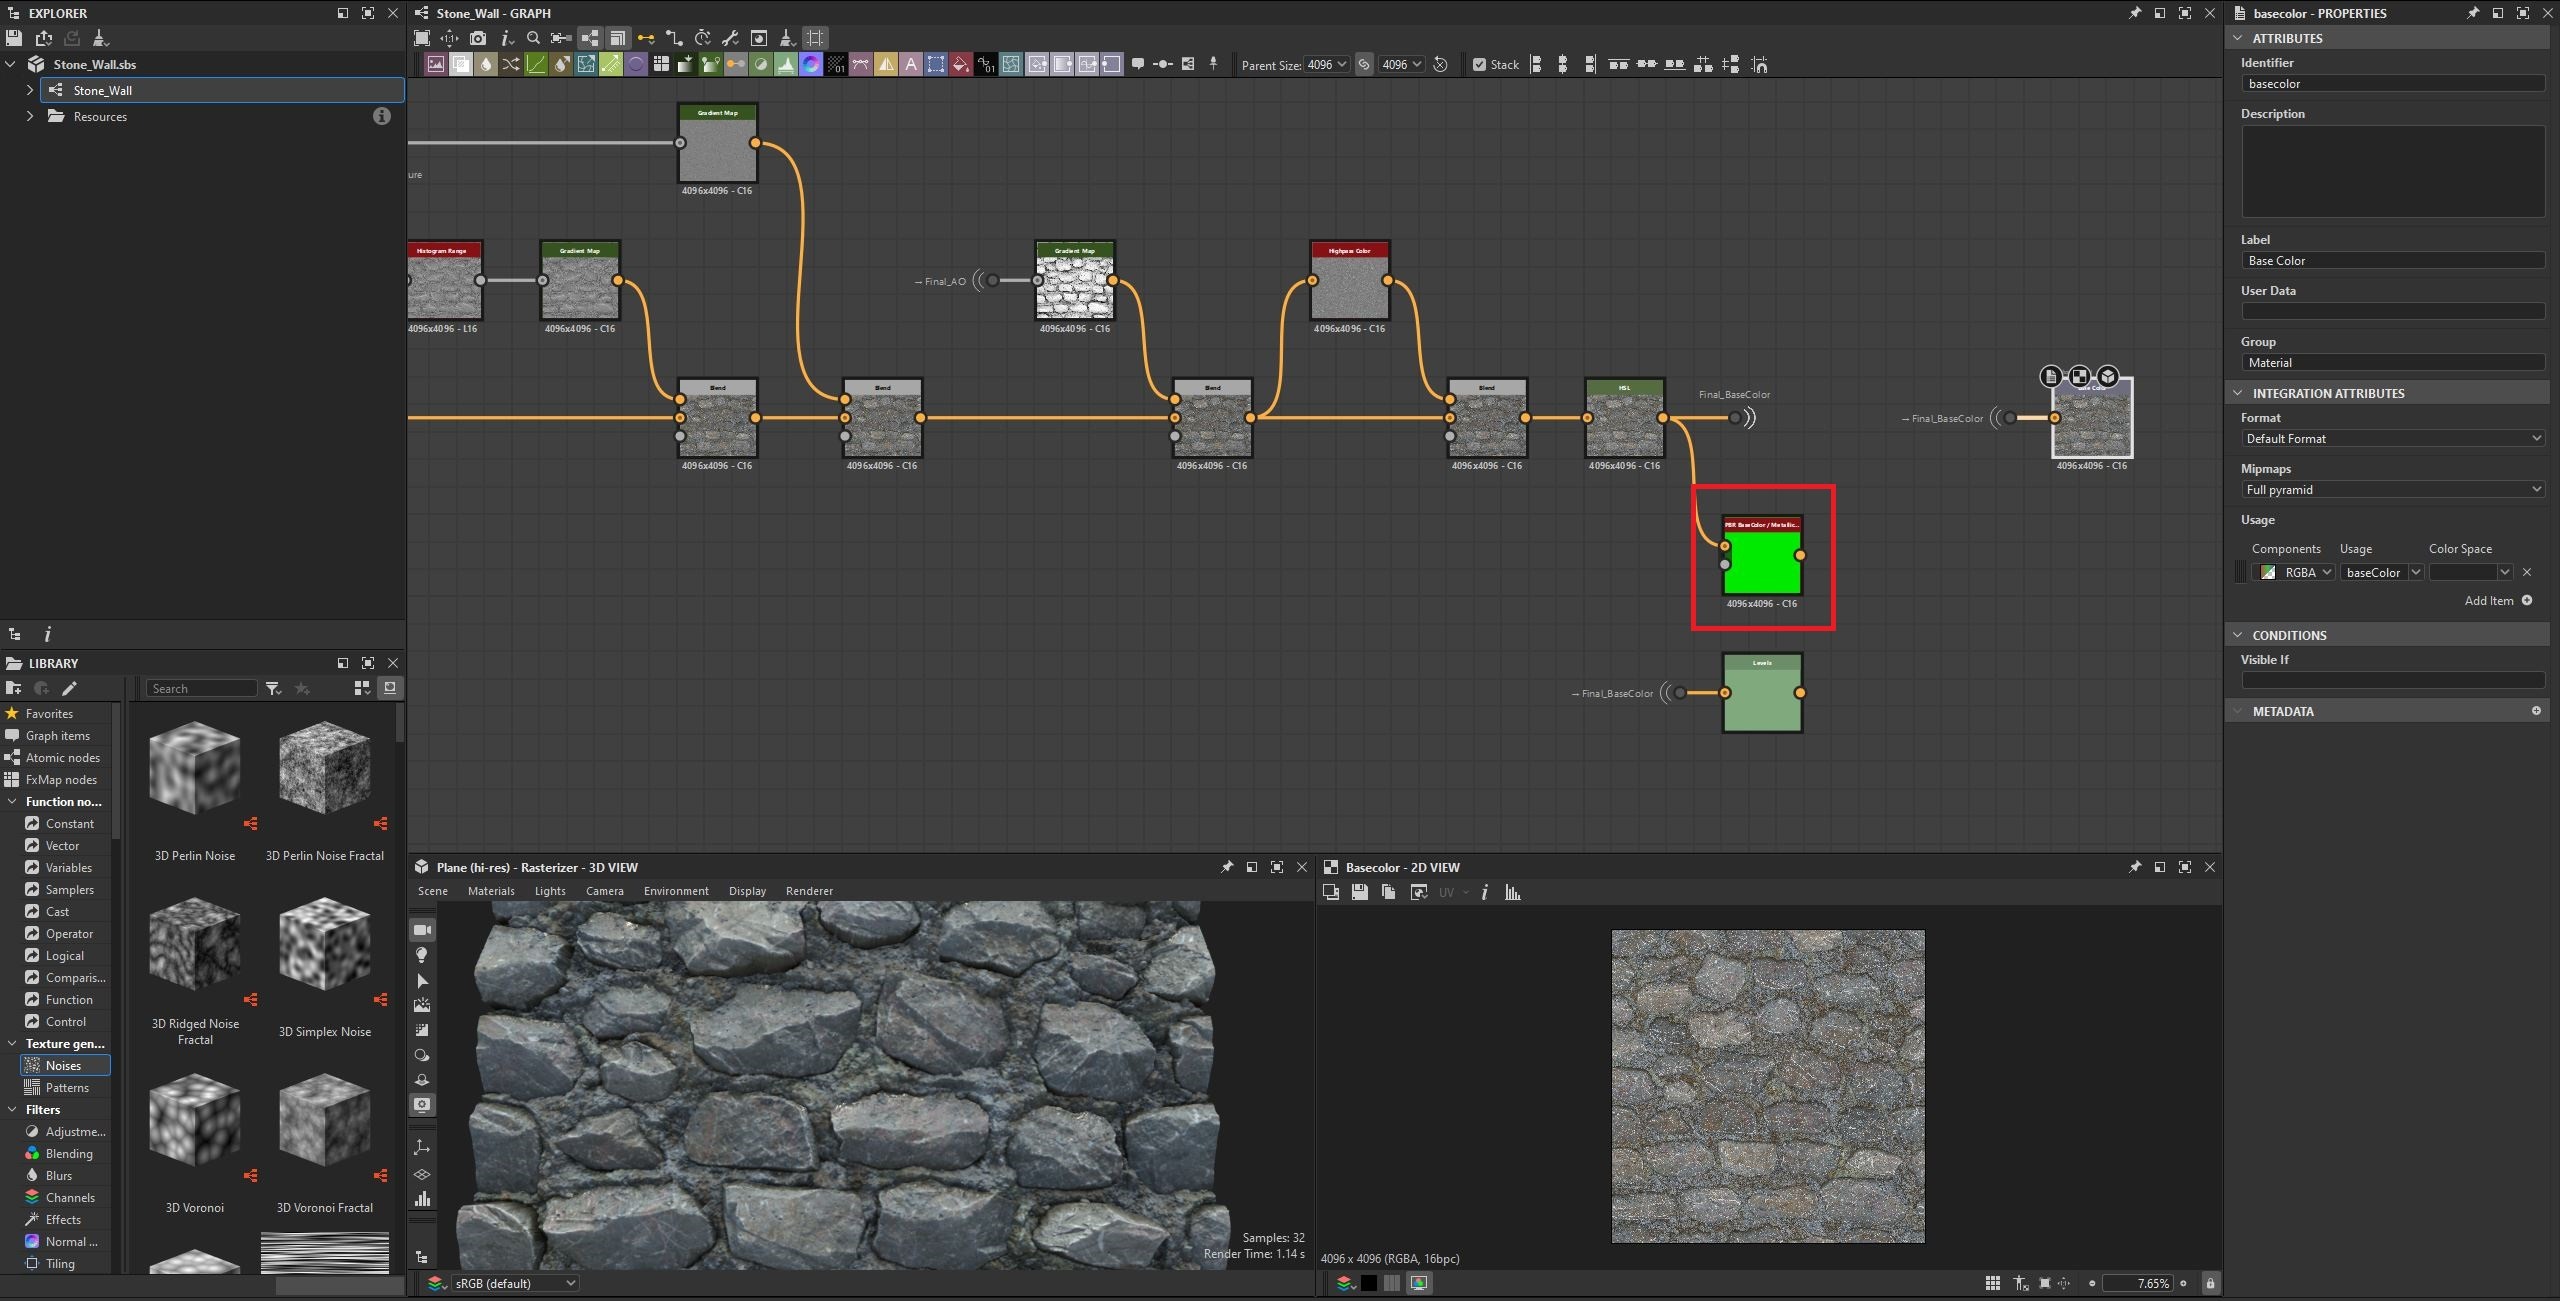The image size is (2560, 1301).
Task: Toggle the Stack checkbox
Action: [x=1479, y=65]
